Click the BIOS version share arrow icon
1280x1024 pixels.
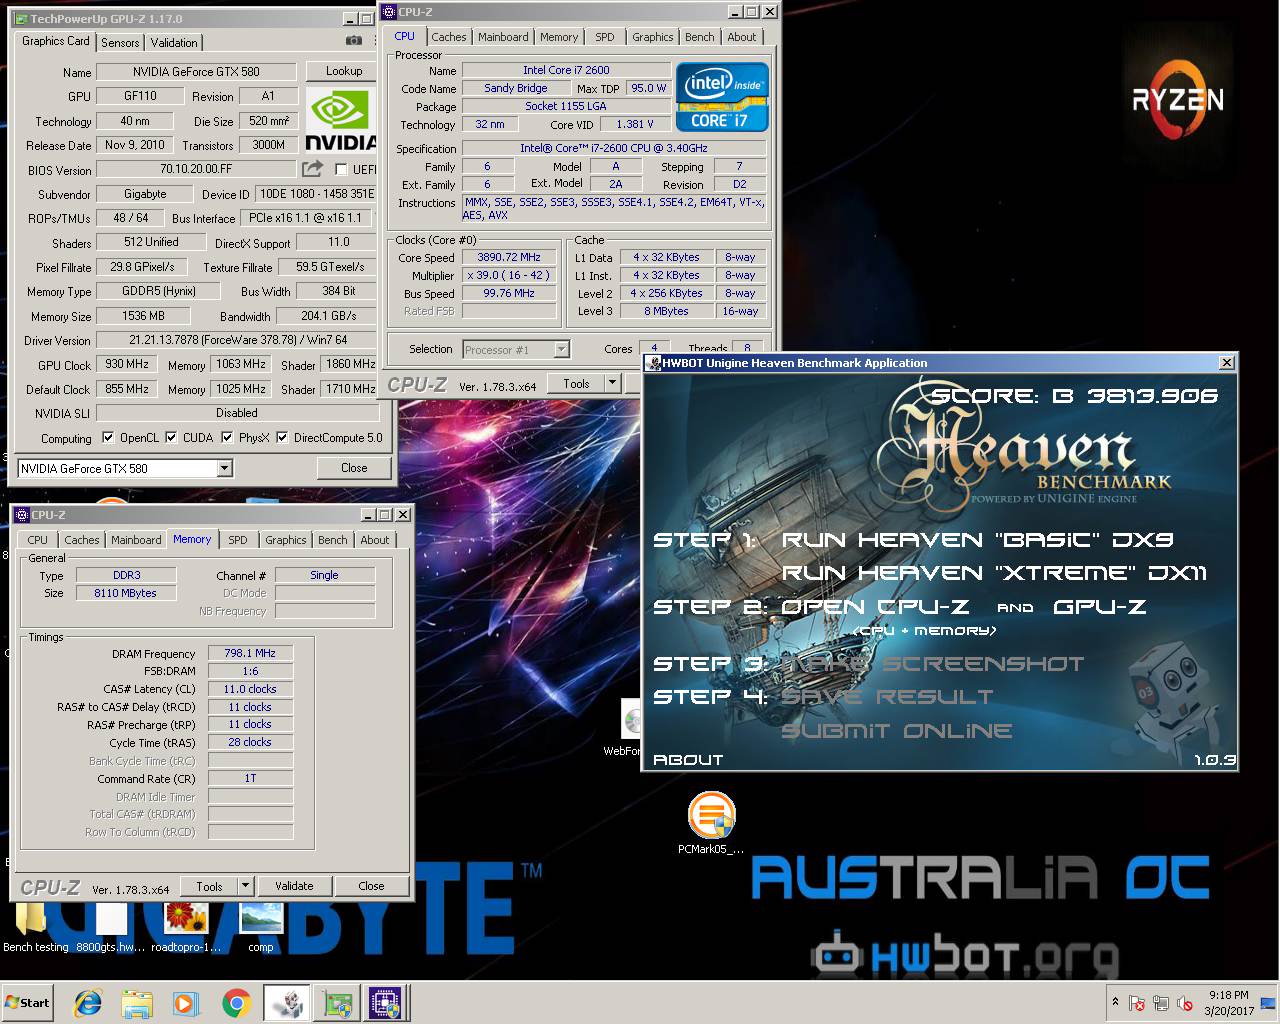[312, 169]
